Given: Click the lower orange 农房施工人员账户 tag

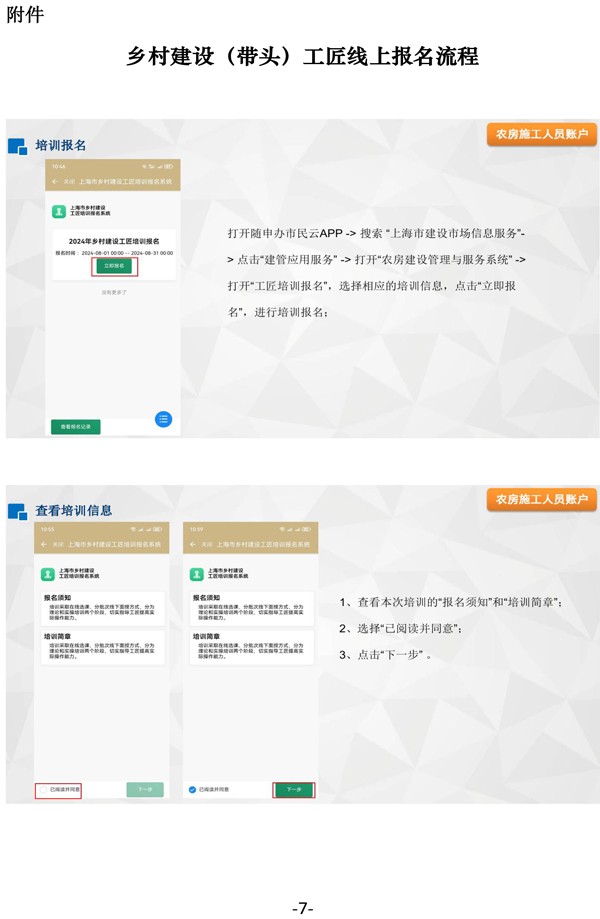Looking at the screenshot, I should (x=541, y=499).
